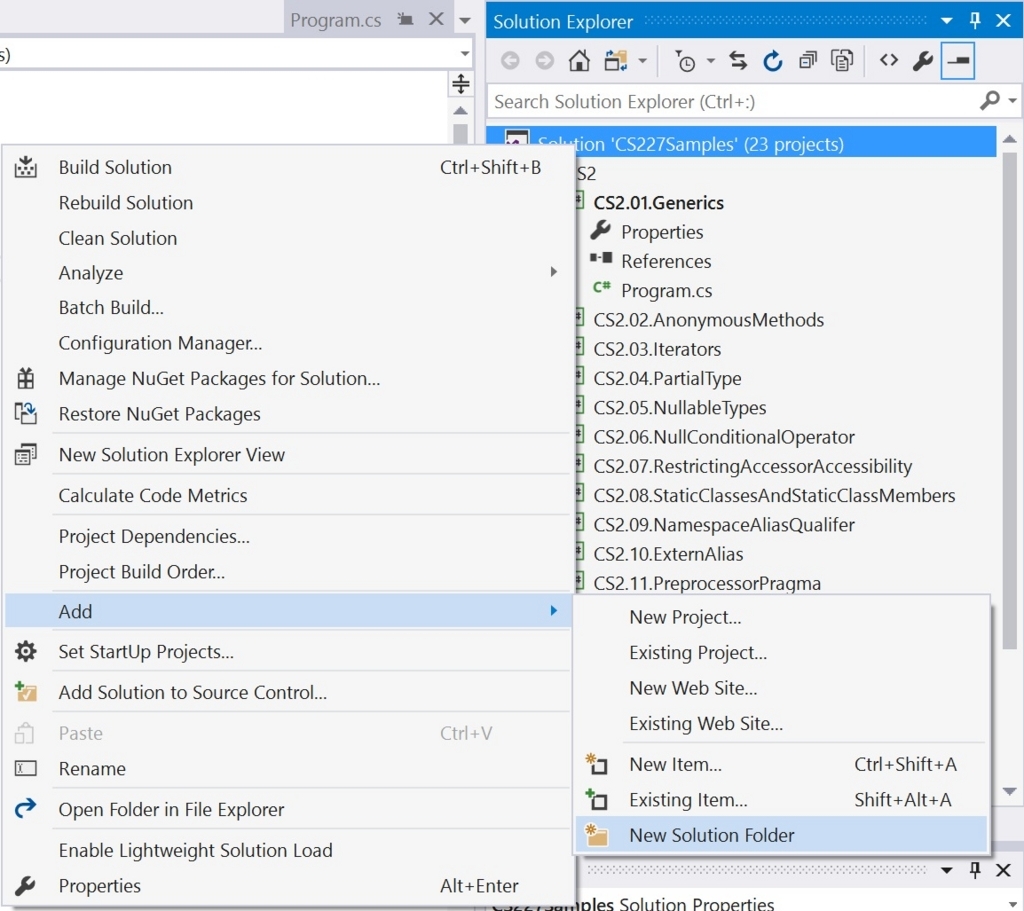Open Configuration Manager...
Viewport: 1024px width, 911px height.
pyautogui.click(x=287, y=343)
